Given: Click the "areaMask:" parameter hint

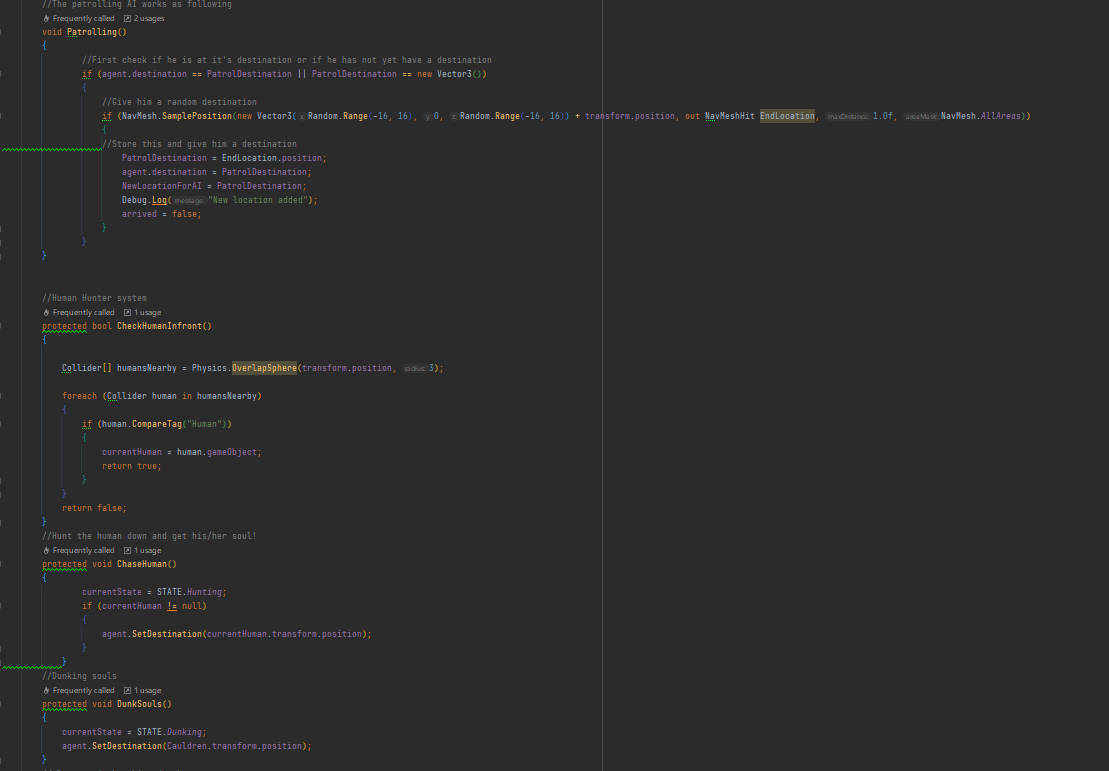Looking at the screenshot, I should [x=921, y=117].
